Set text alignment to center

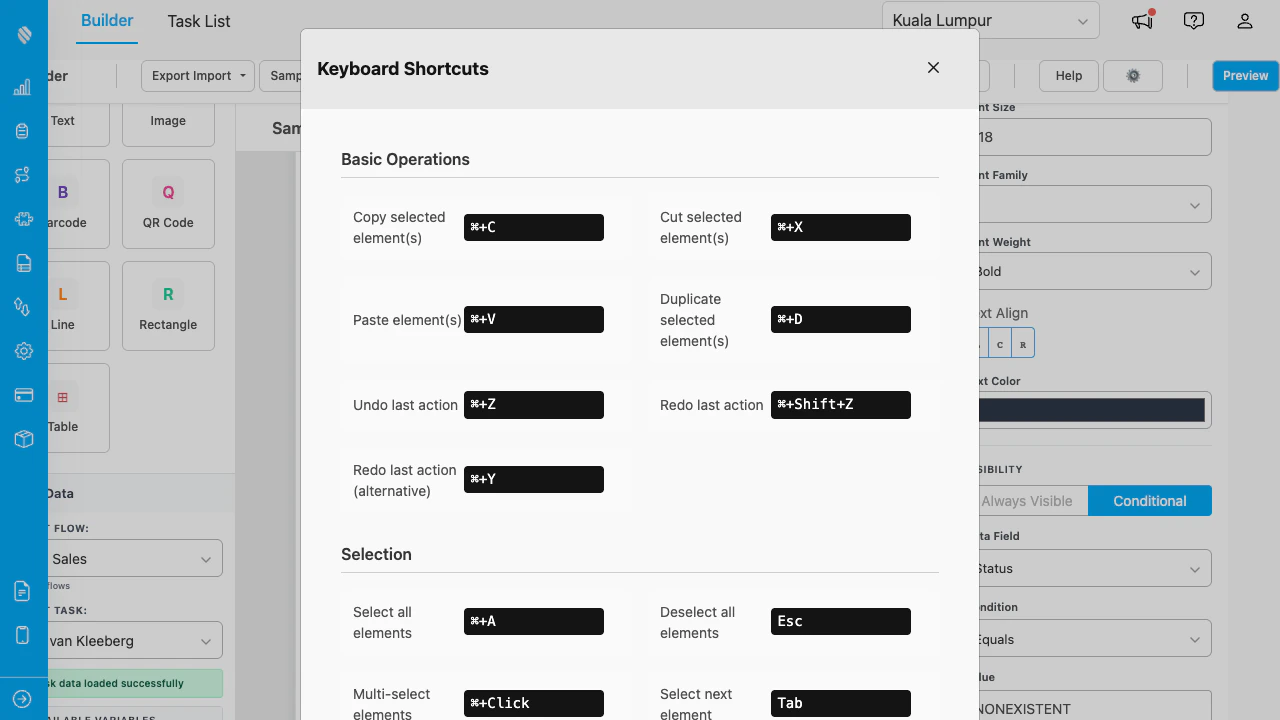[999, 343]
